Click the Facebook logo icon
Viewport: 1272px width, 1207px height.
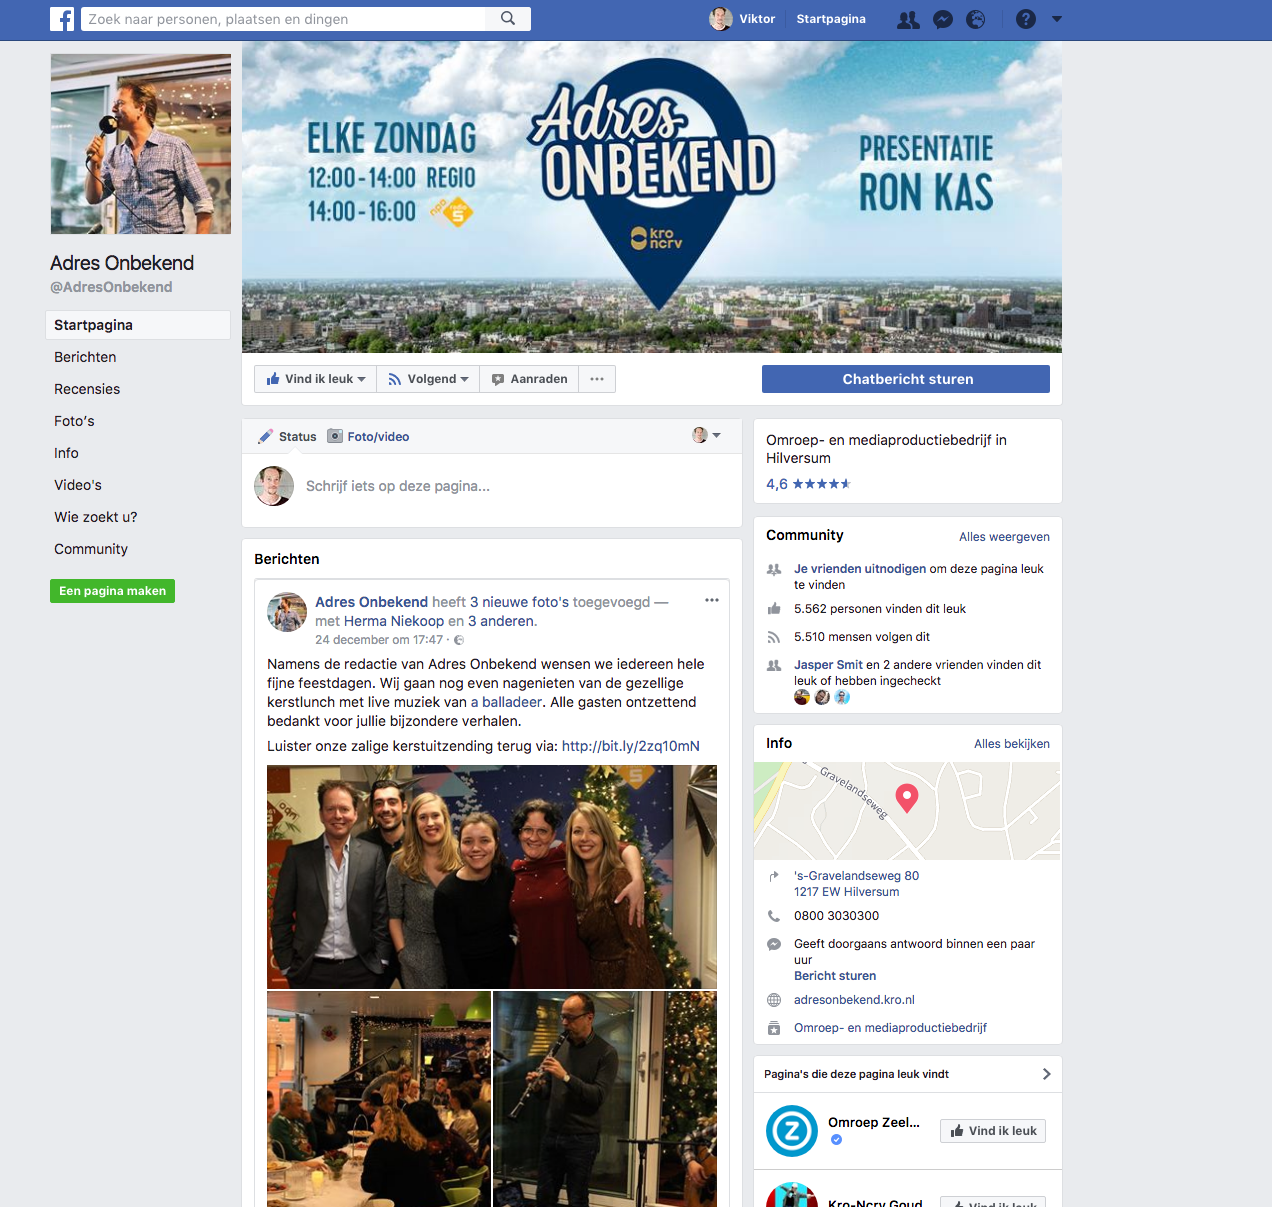click(62, 19)
